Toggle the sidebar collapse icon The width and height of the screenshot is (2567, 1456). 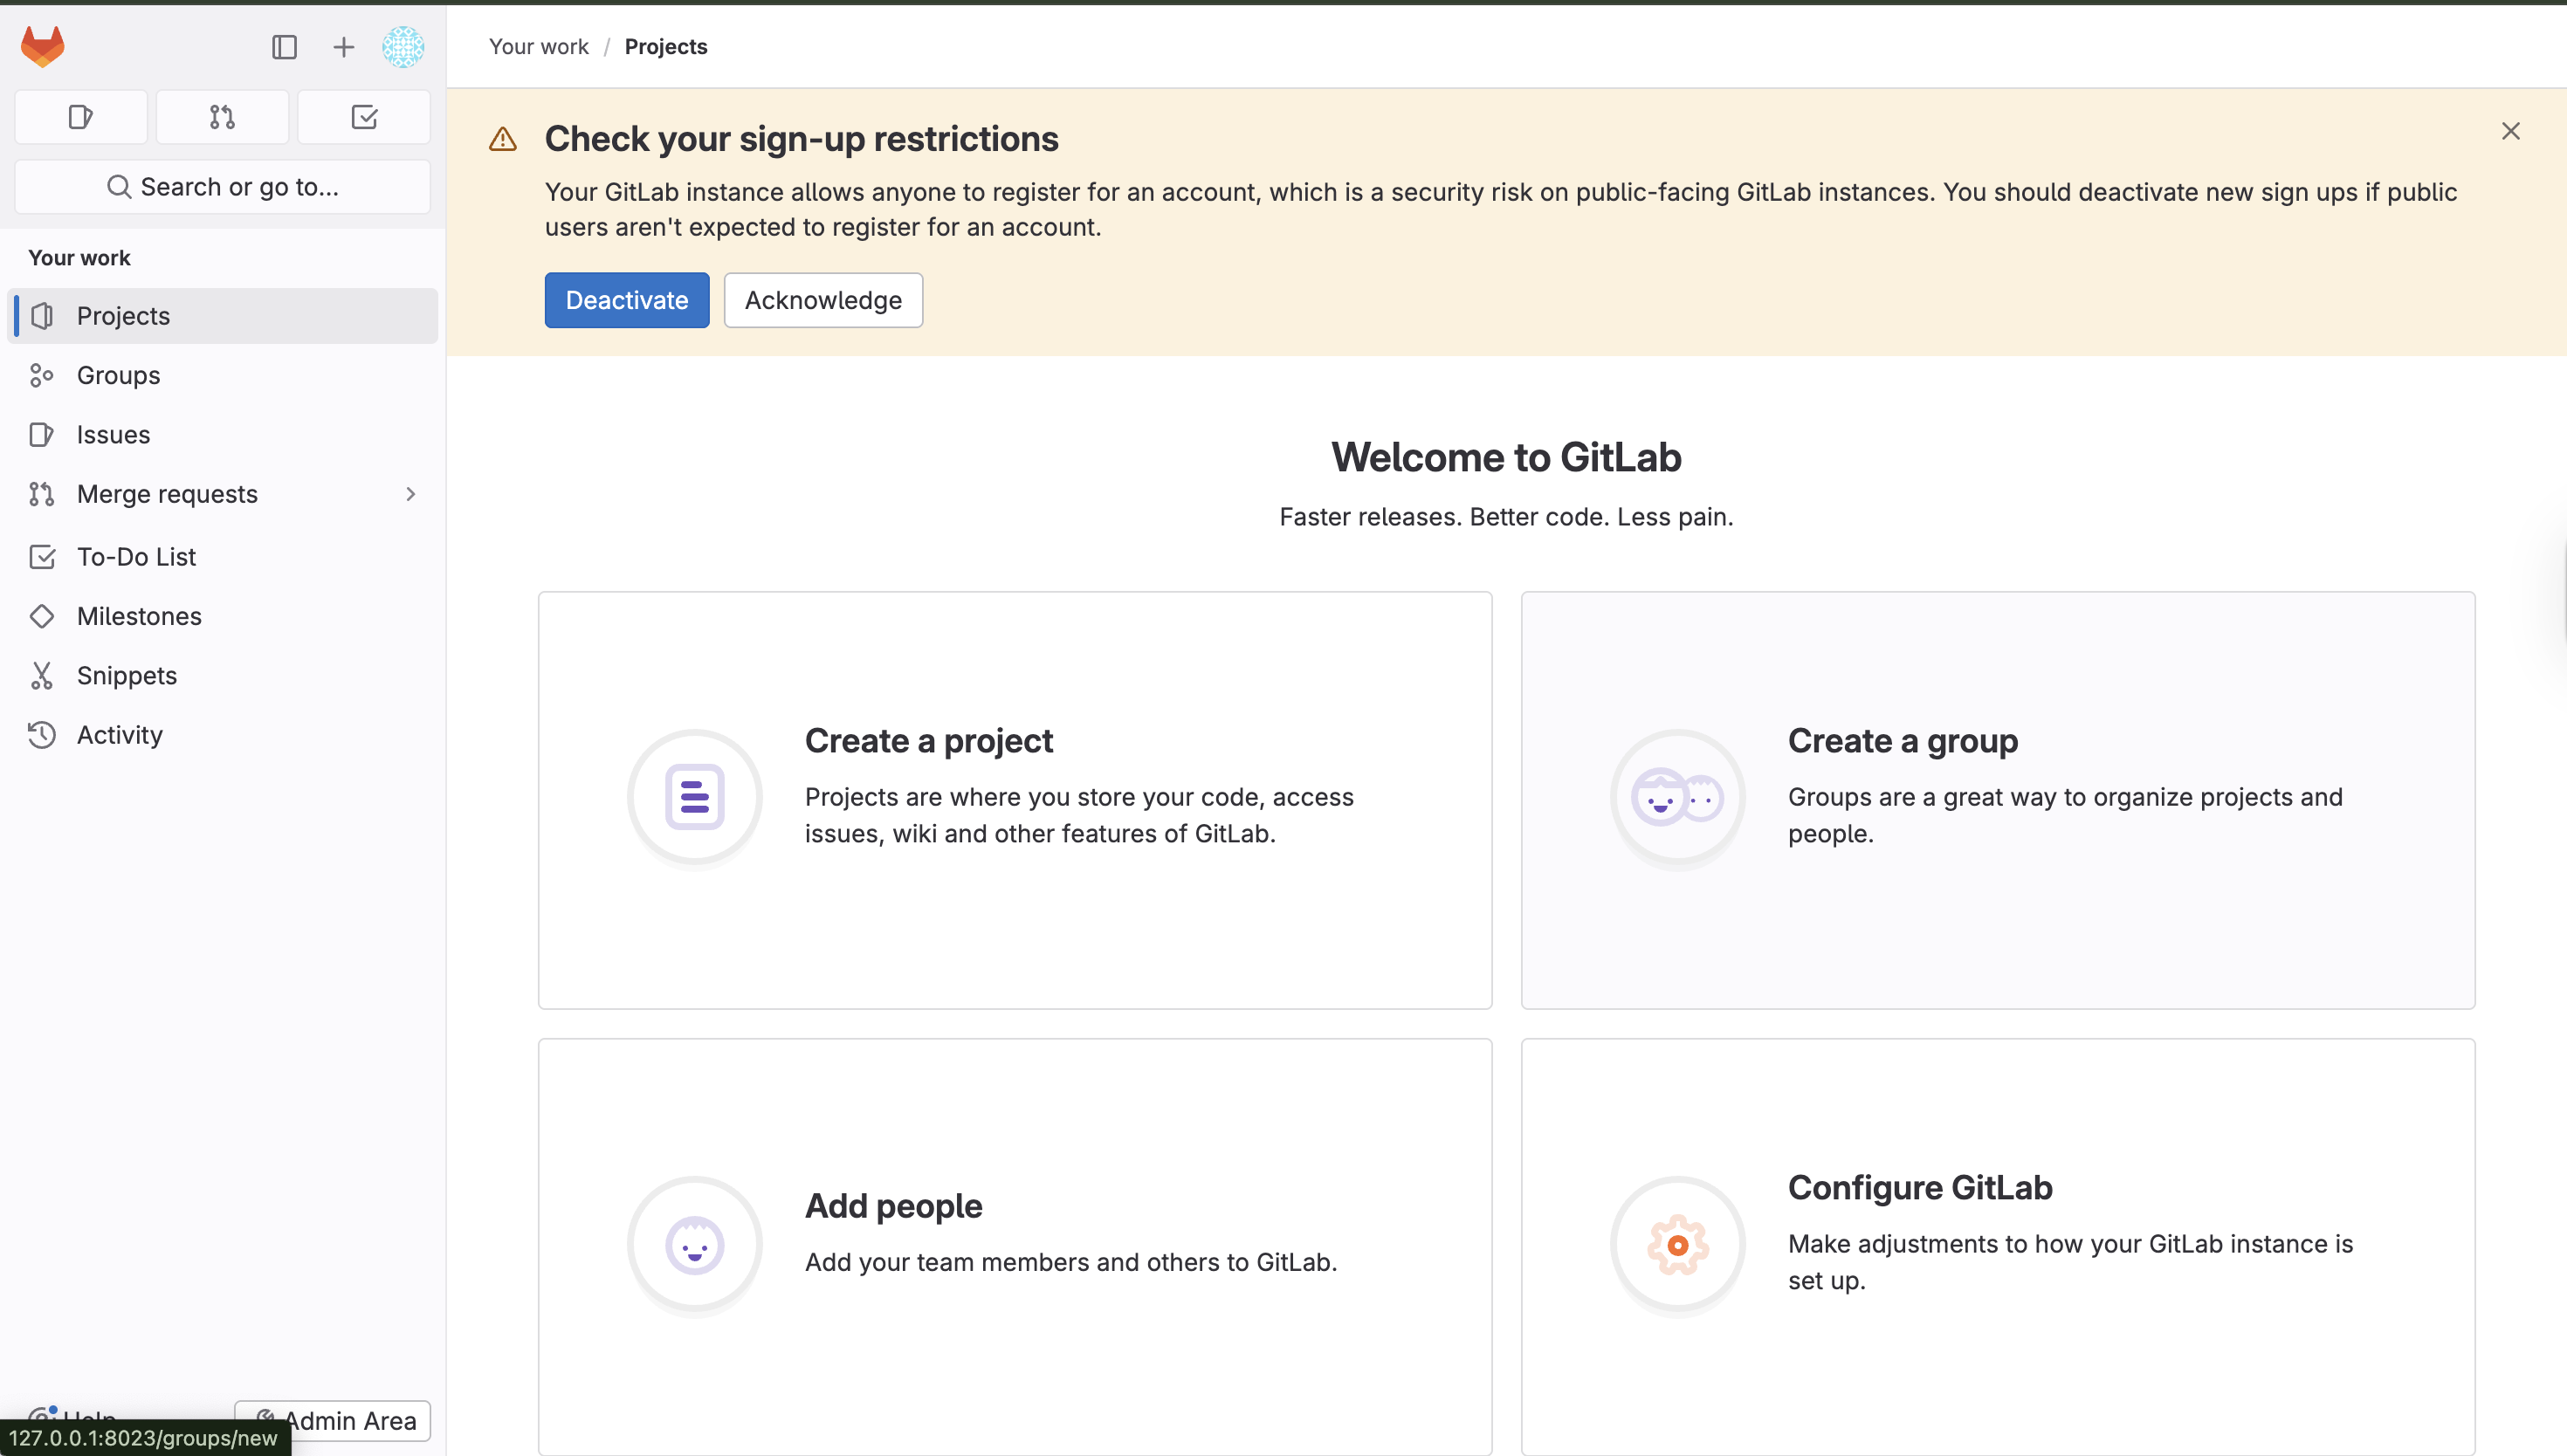(x=284, y=47)
